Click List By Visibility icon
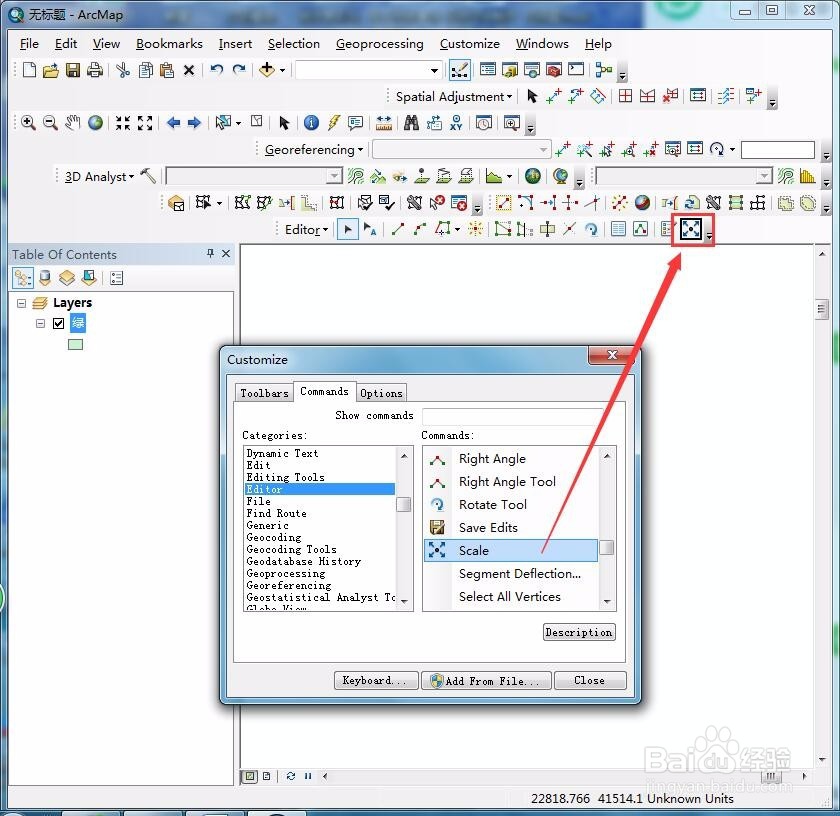840x816 pixels. click(67, 278)
